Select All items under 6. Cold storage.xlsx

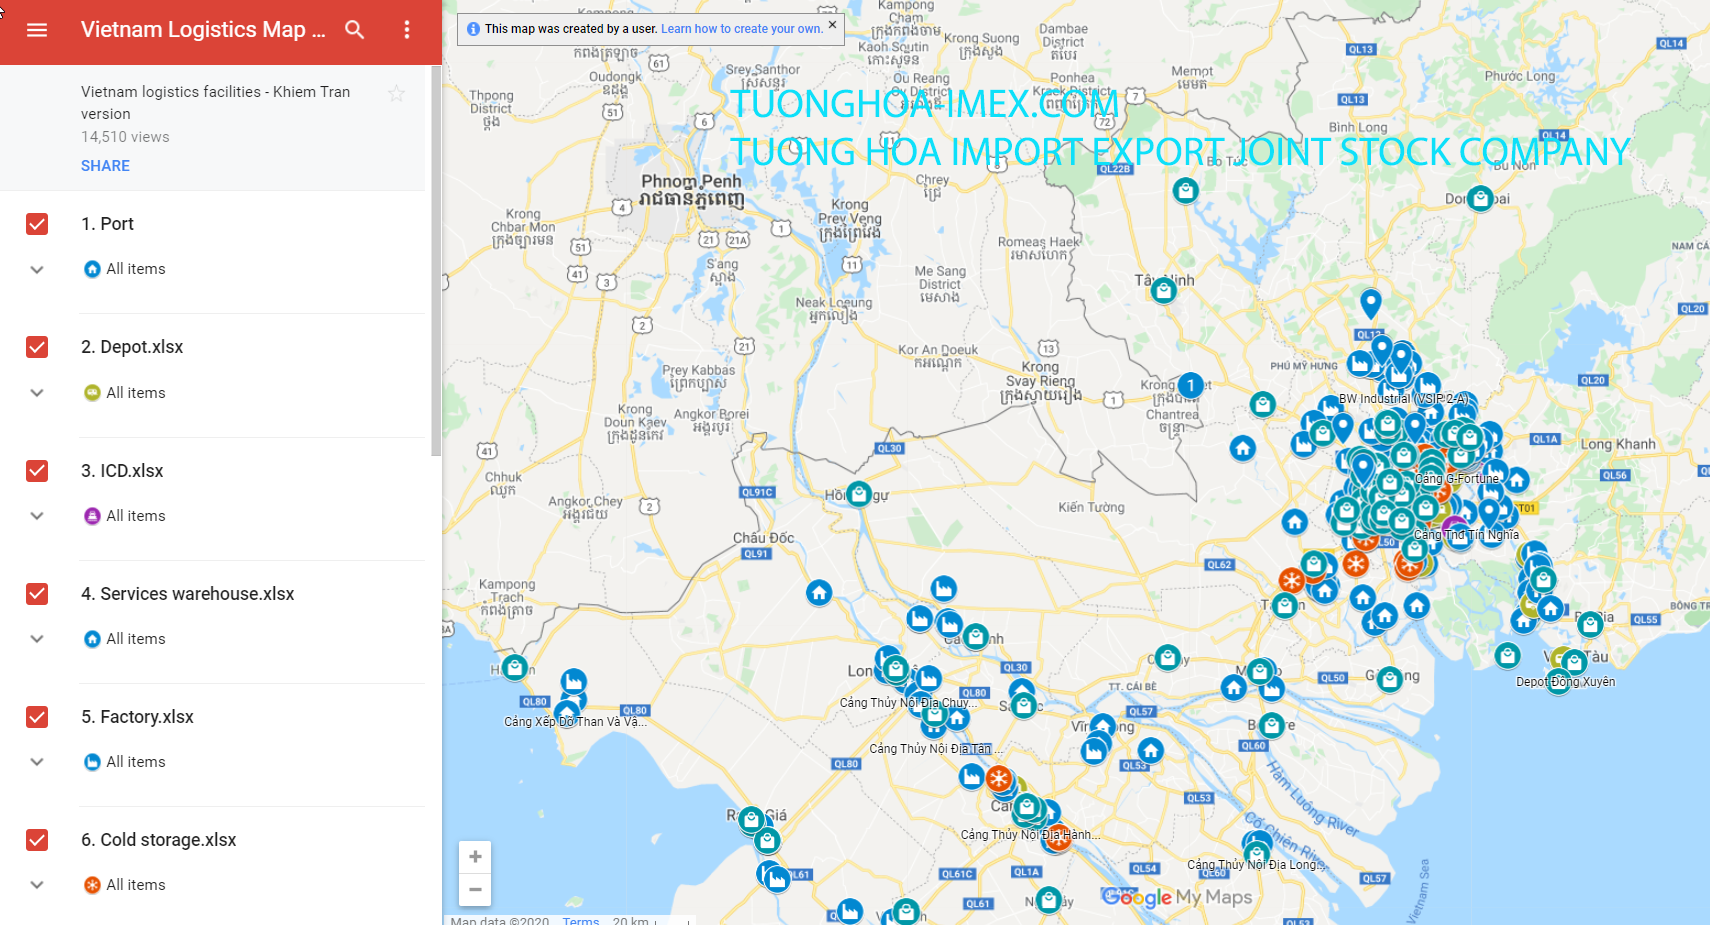(136, 885)
